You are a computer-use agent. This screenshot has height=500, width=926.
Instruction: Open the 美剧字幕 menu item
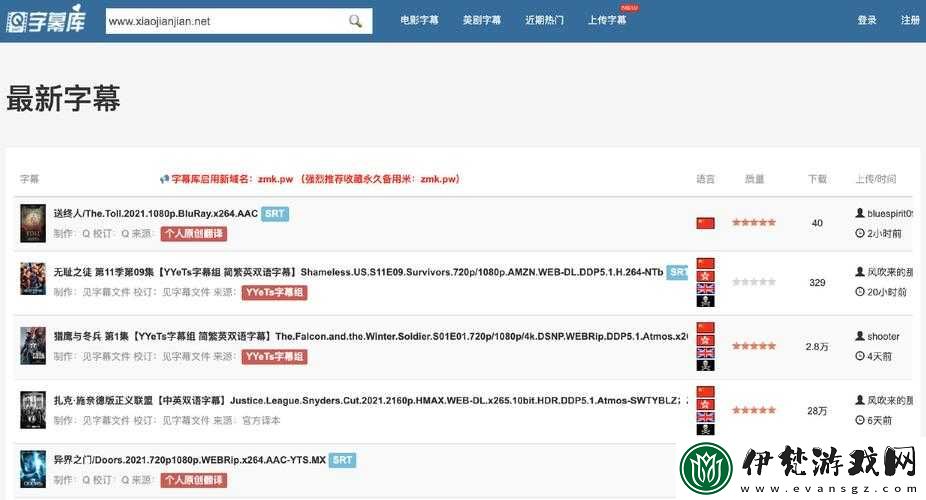click(x=482, y=20)
